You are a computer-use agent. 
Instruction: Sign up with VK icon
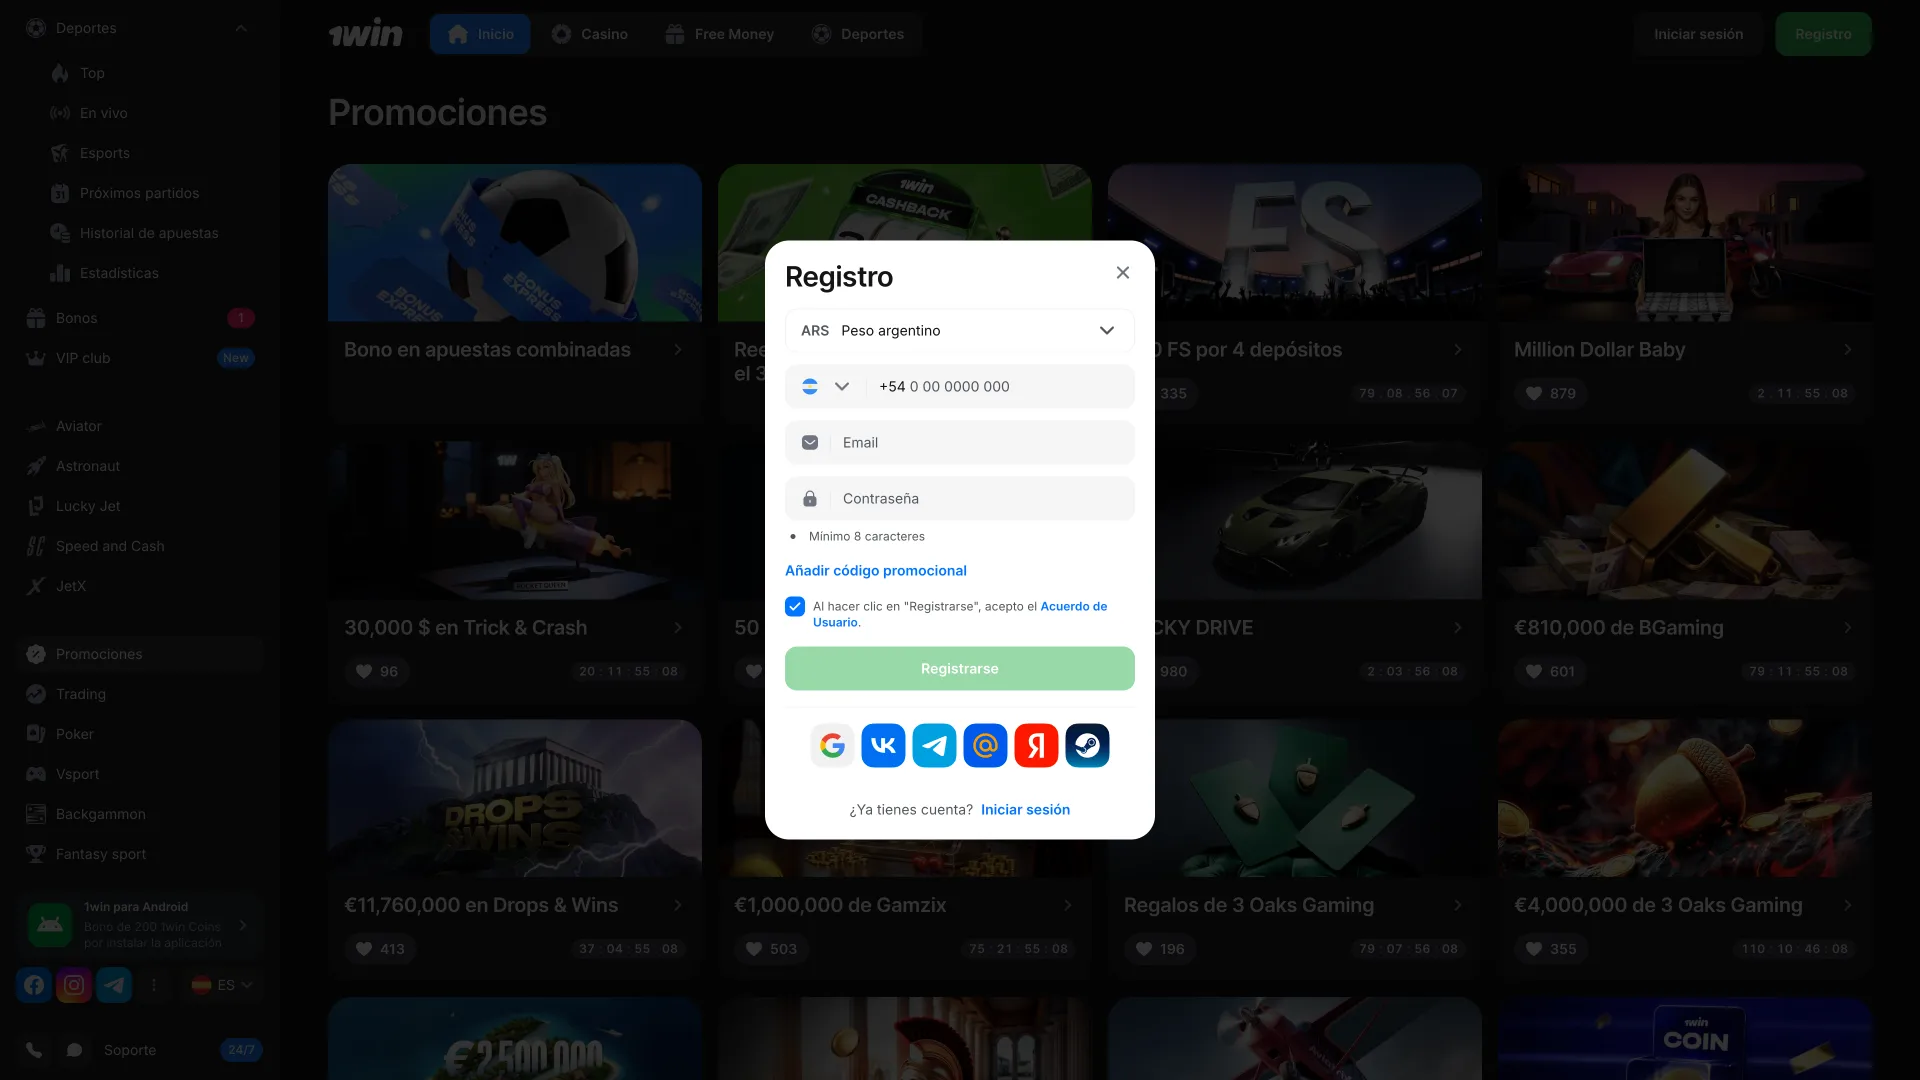[x=883, y=746]
